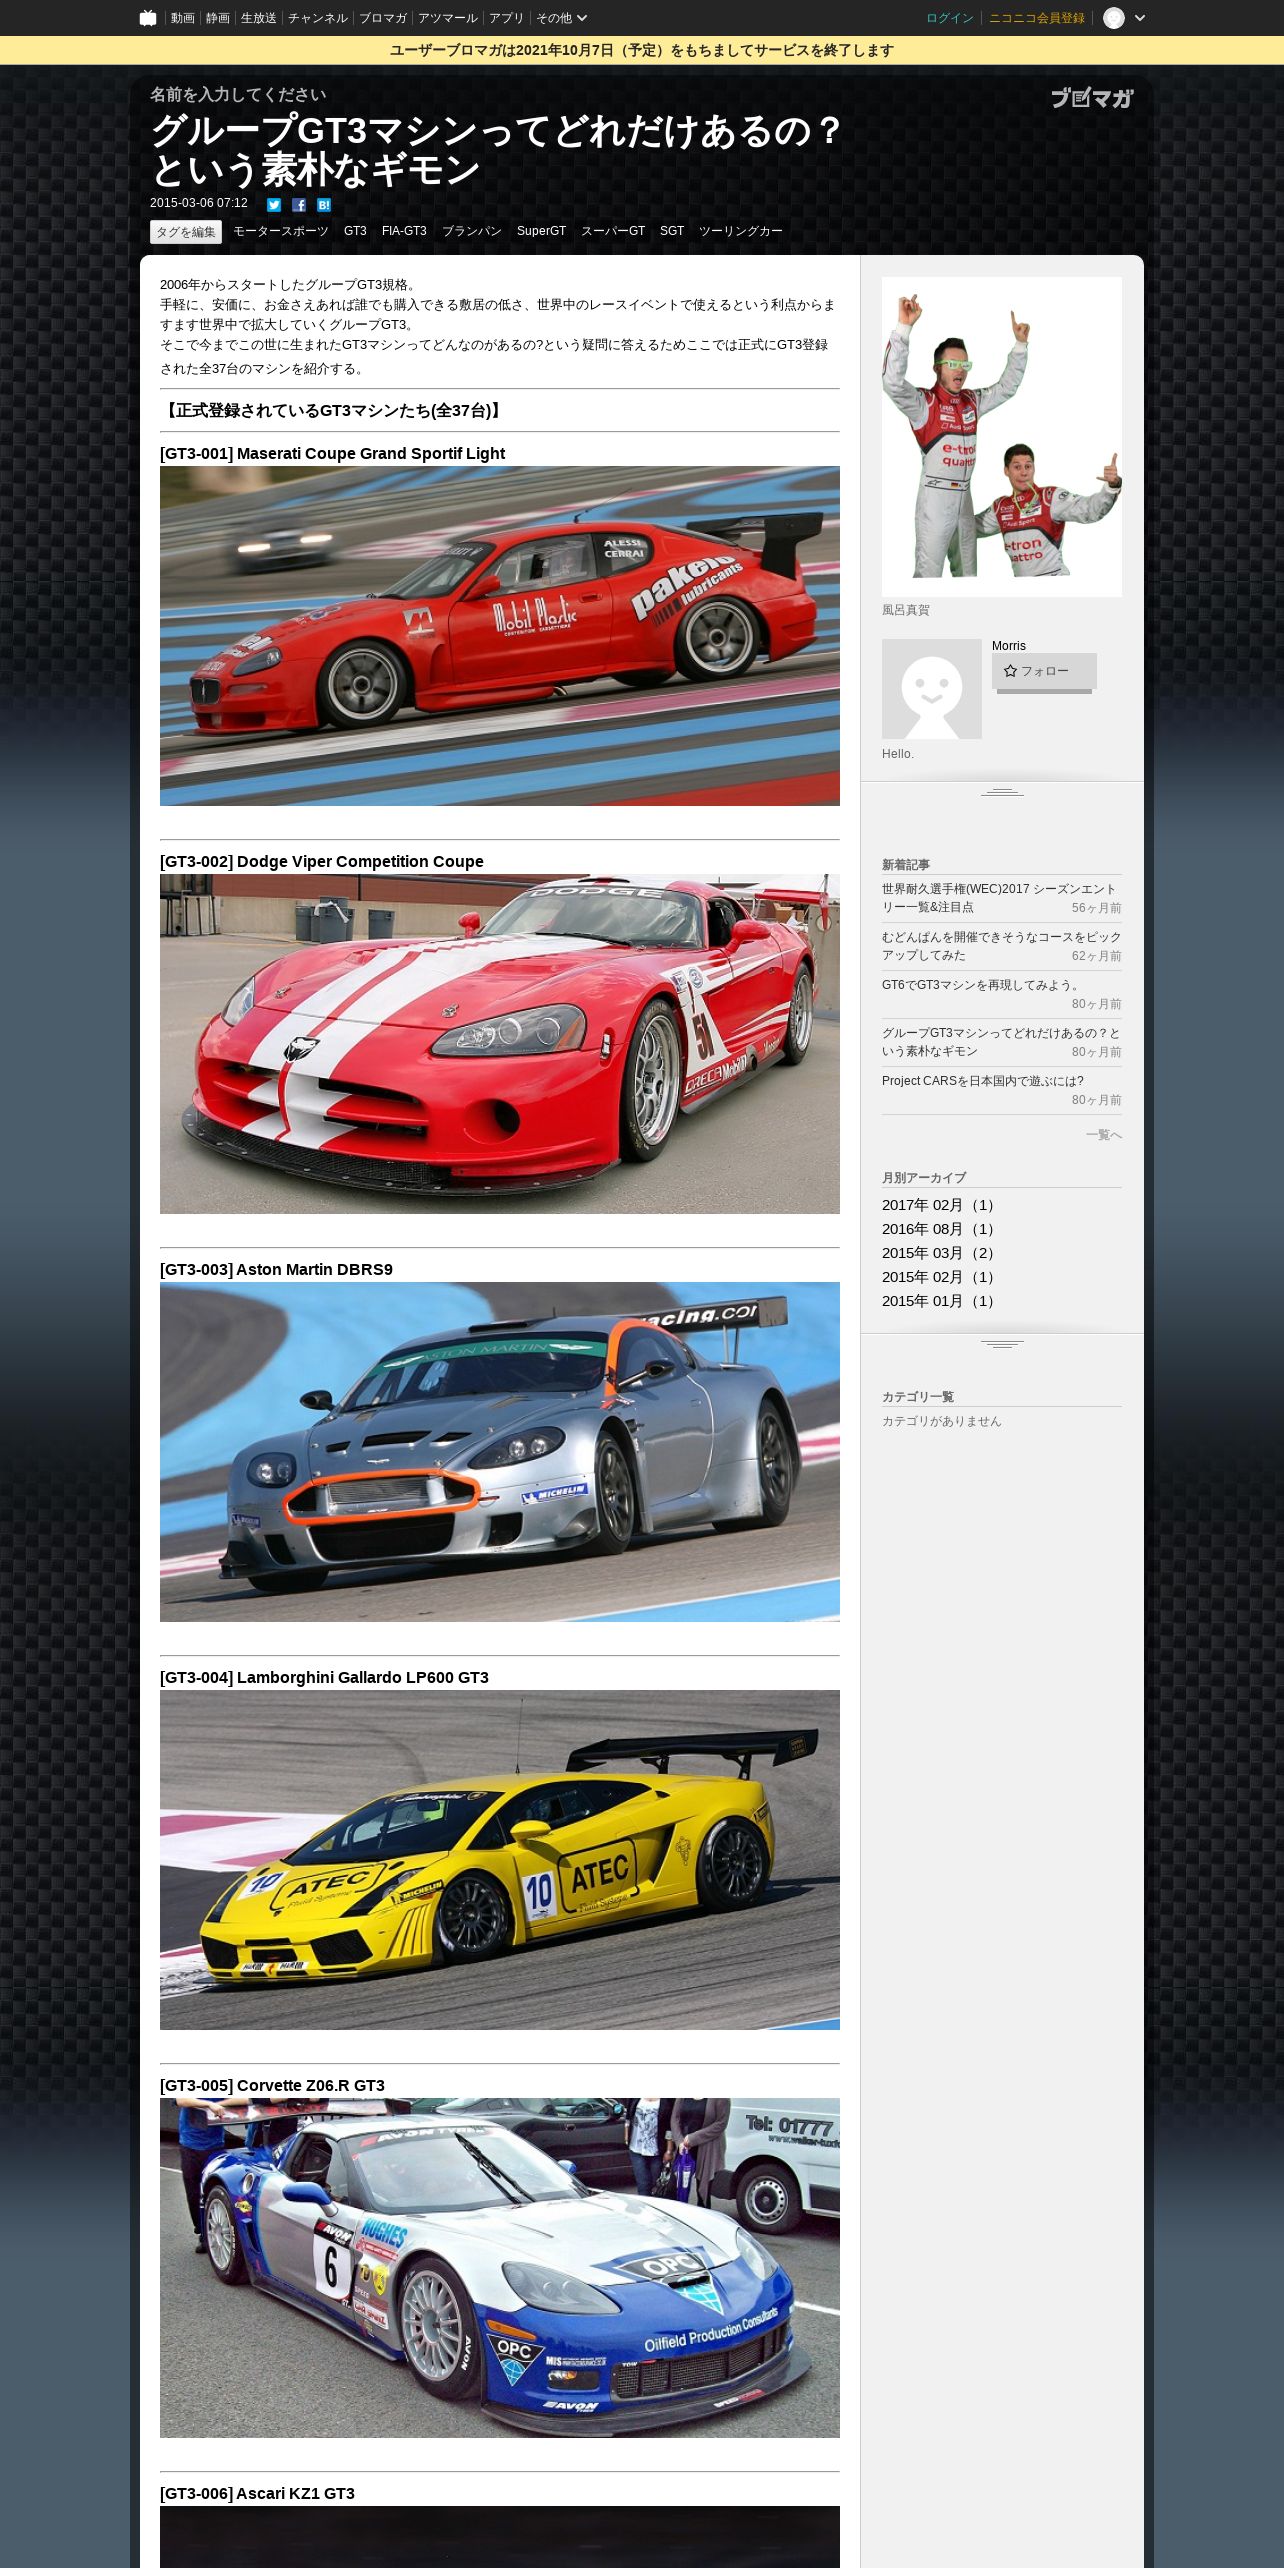Click the カテゴリ一覧 section heading

point(918,1397)
